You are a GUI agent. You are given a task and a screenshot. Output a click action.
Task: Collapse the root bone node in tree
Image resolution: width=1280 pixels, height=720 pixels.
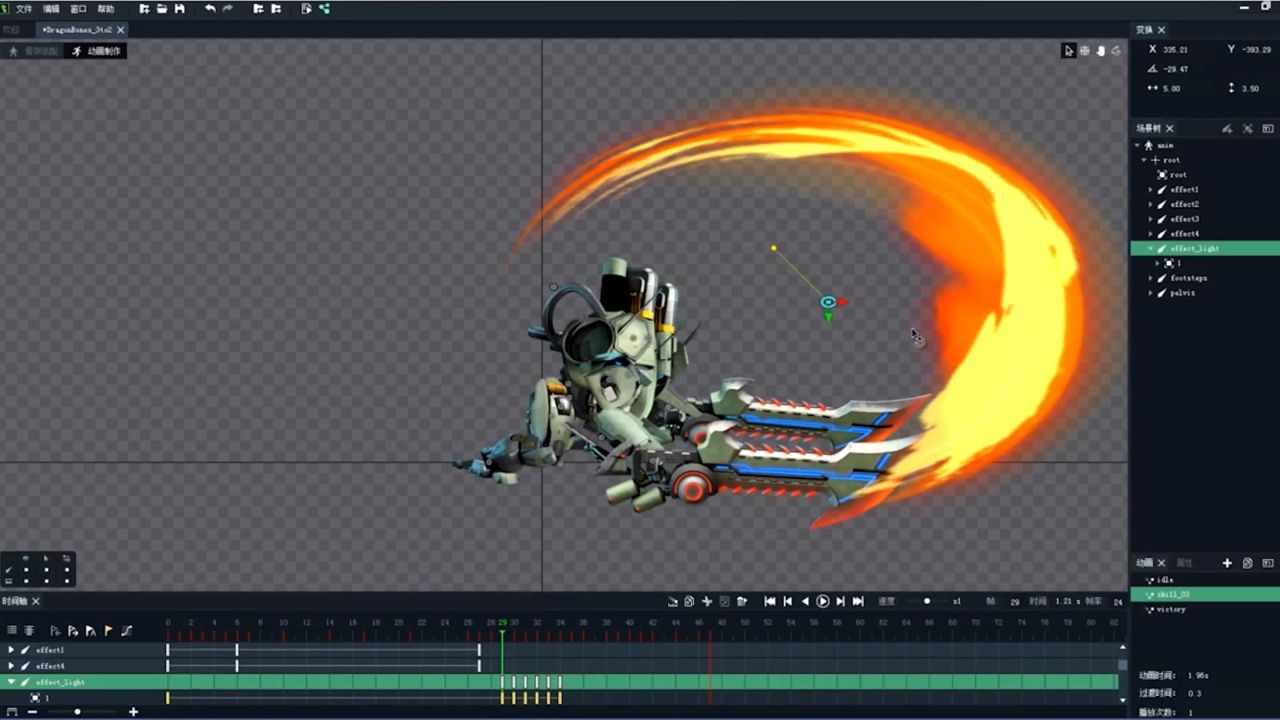(x=1144, y=160)
